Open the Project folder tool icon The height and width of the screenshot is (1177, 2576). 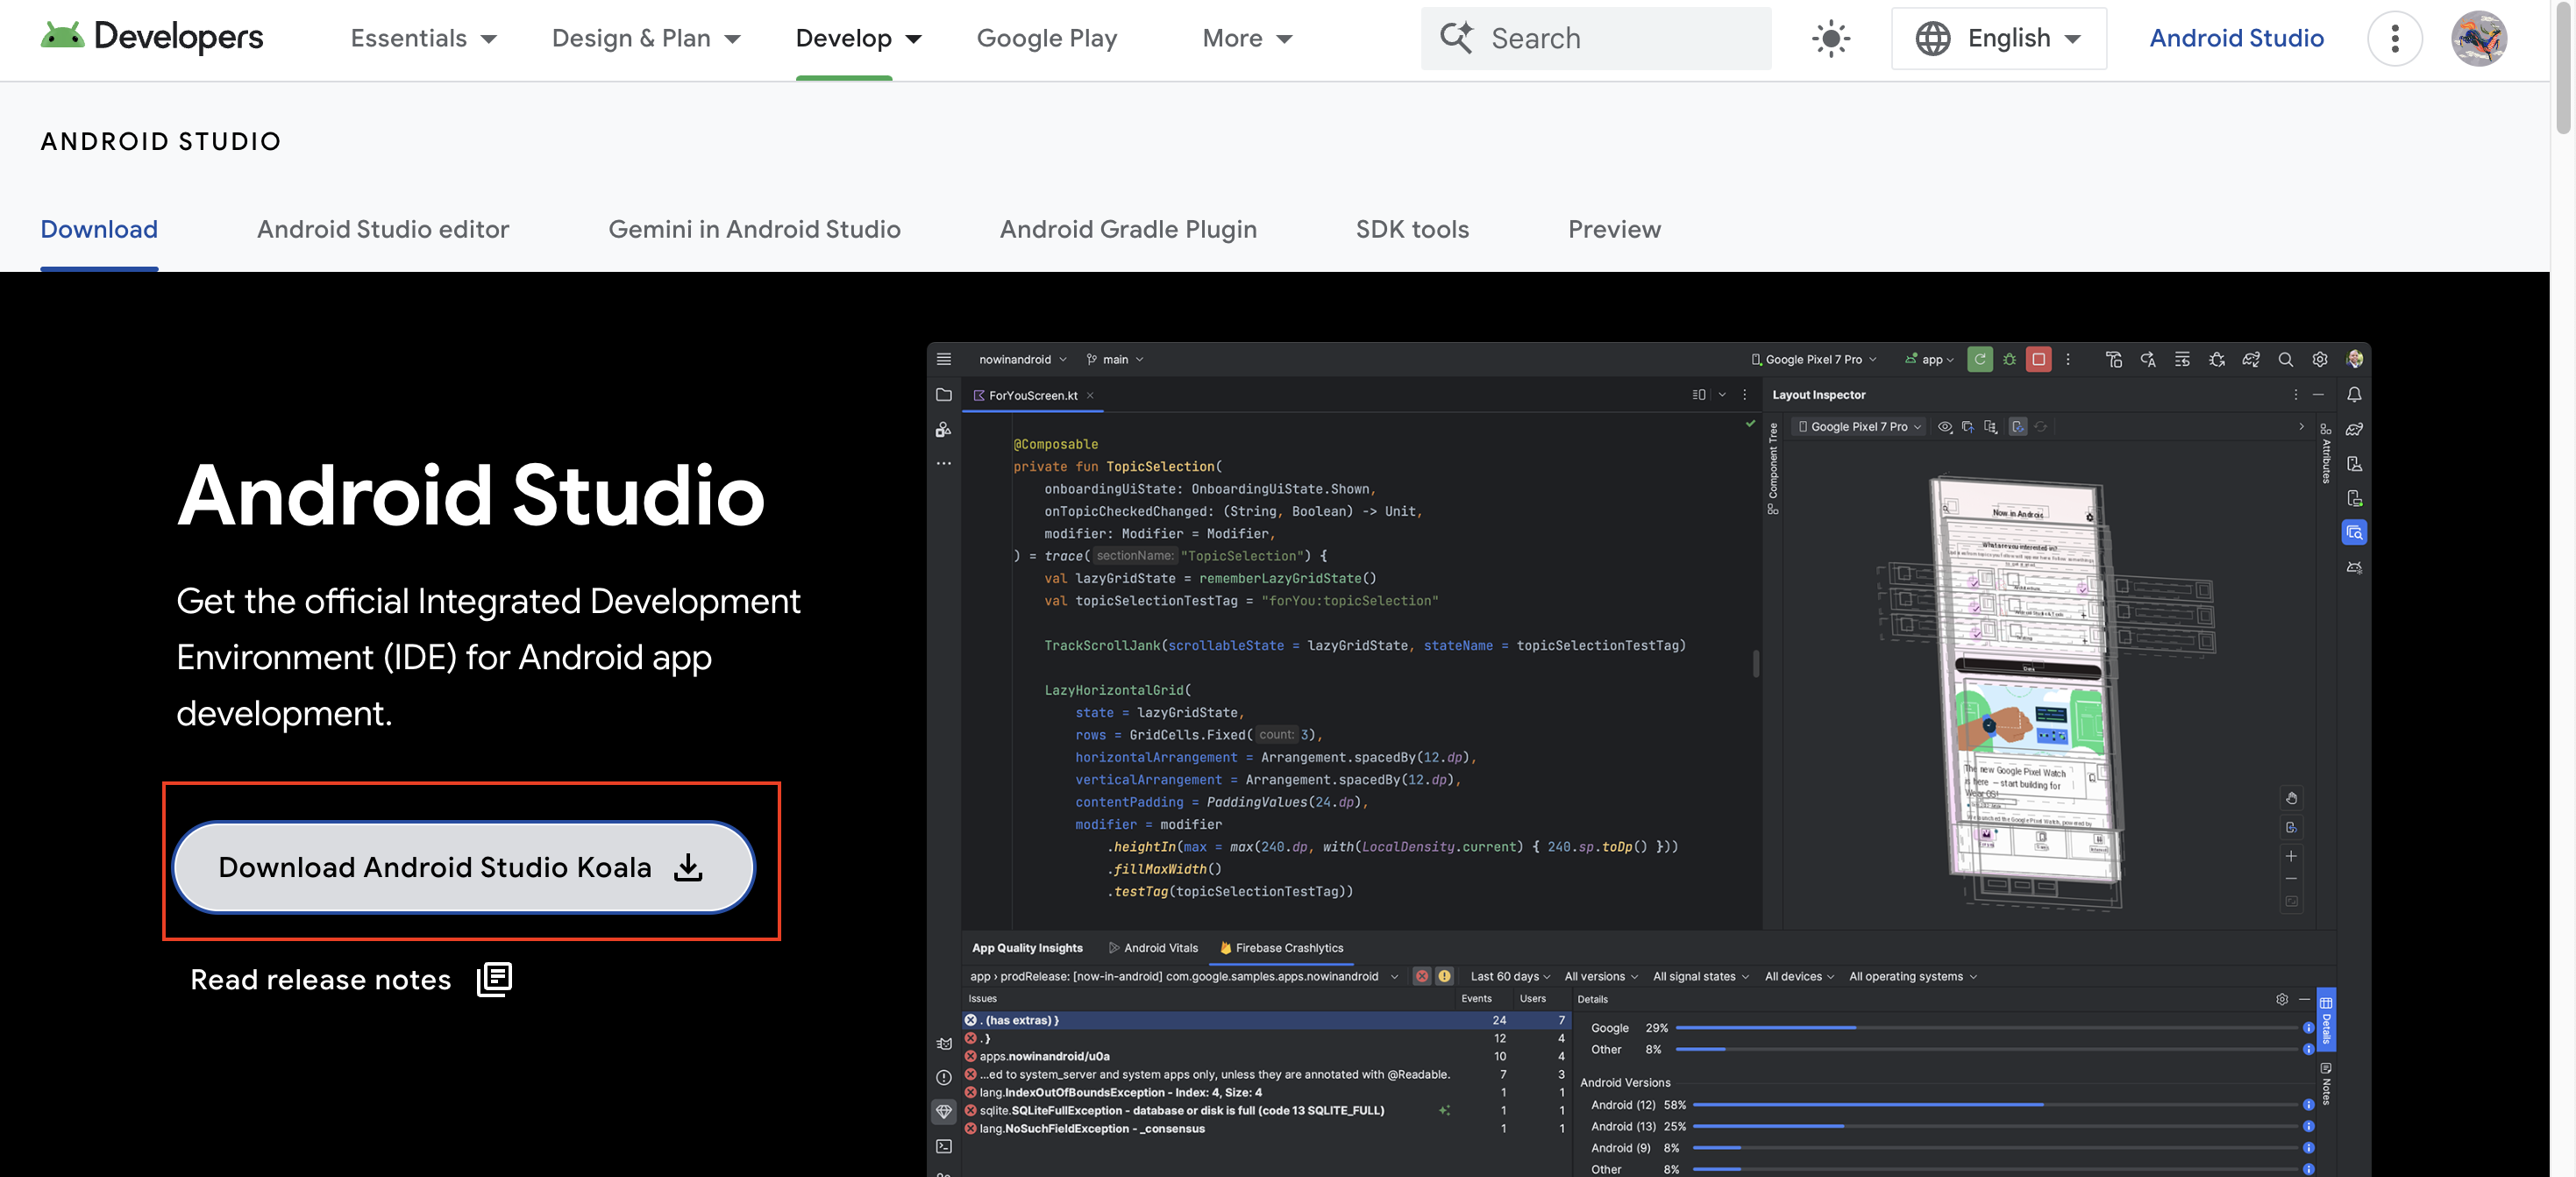943,395
